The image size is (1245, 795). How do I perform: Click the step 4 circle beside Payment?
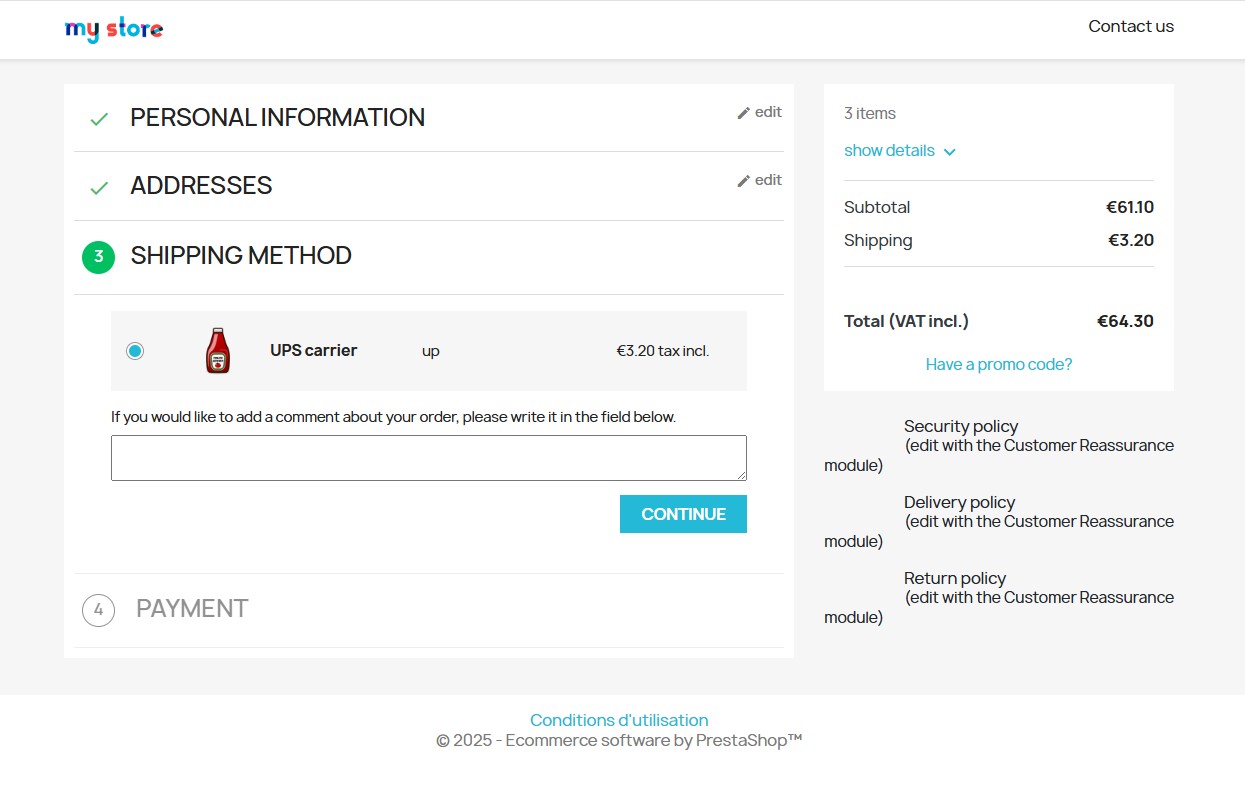[98, 609]
